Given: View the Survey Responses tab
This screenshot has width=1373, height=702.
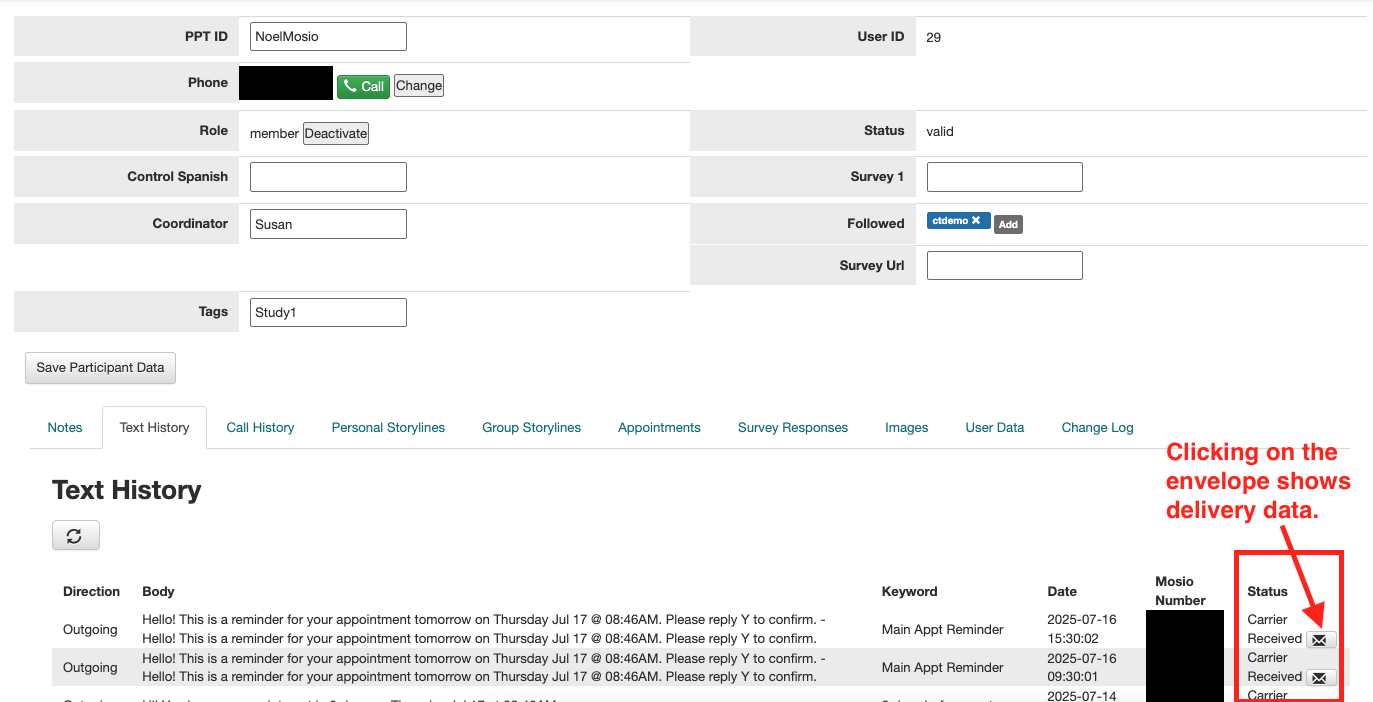Looking at the screenshot, I should pos(792,427).
